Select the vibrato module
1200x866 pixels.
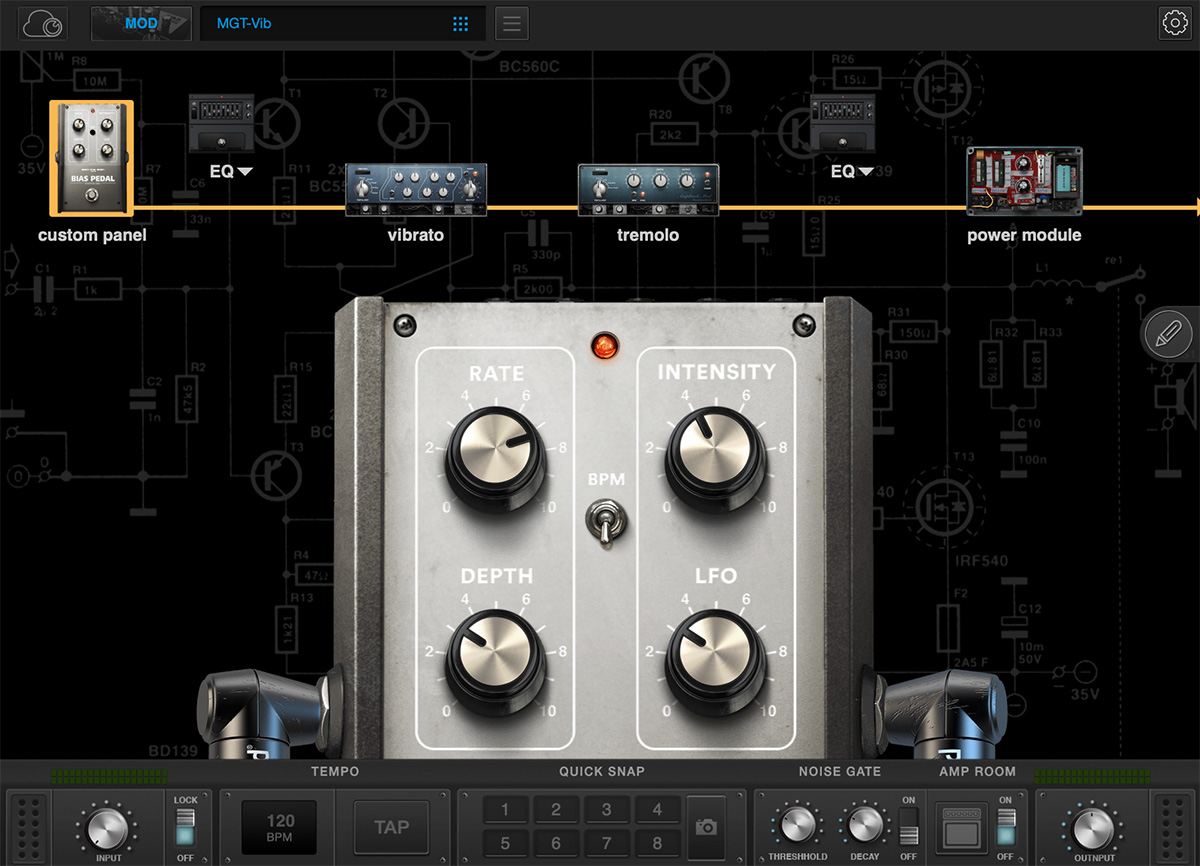coord(416,189)
